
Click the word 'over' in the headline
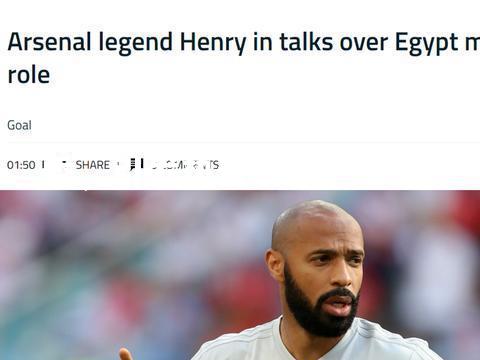click(x=364, y=43)
